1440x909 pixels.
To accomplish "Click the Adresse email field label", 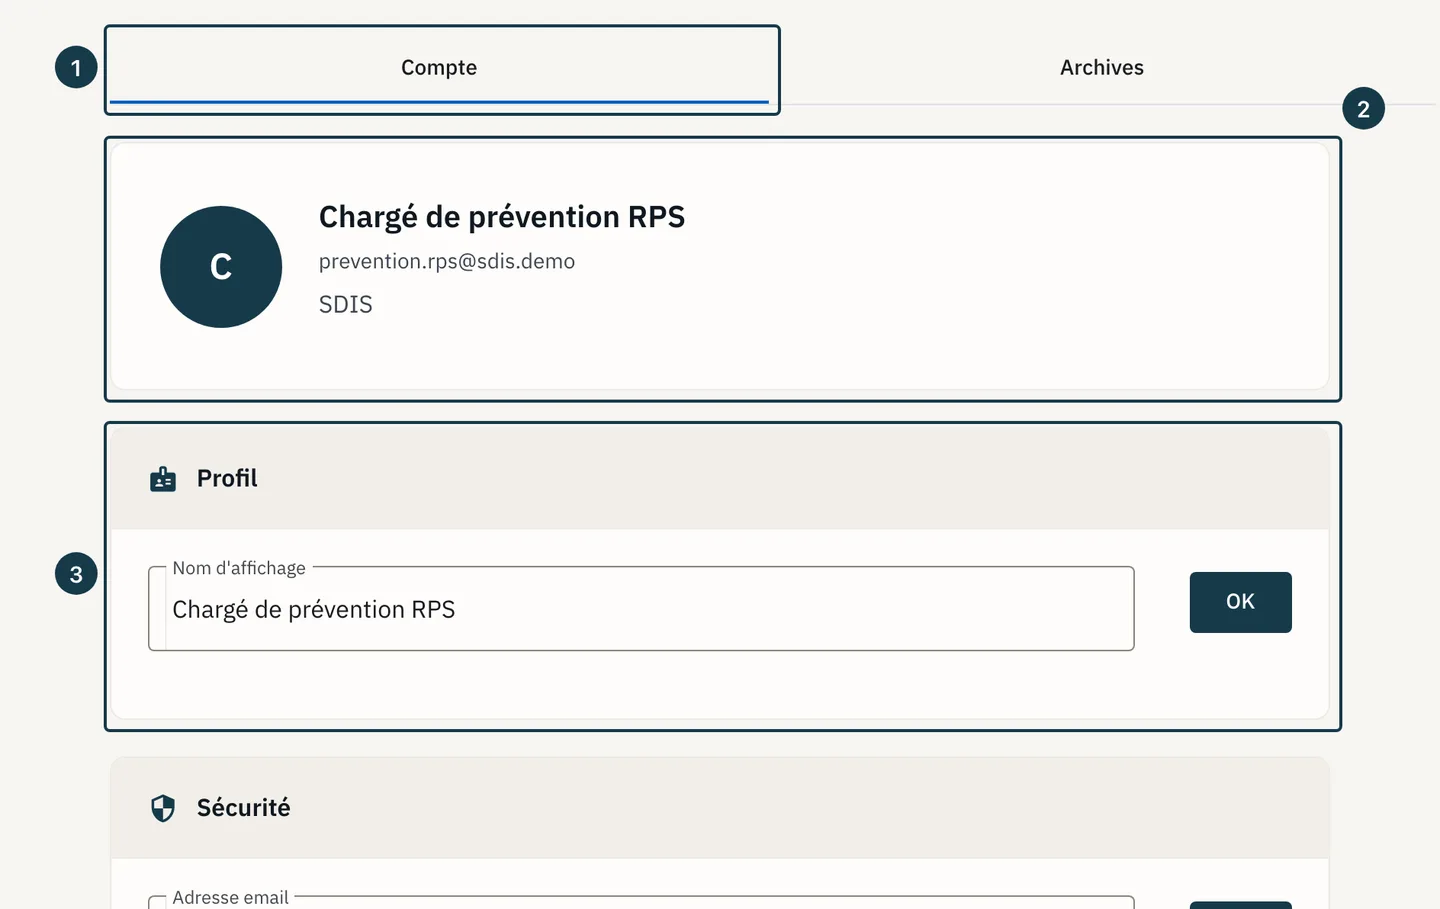I will pos(231,897).
